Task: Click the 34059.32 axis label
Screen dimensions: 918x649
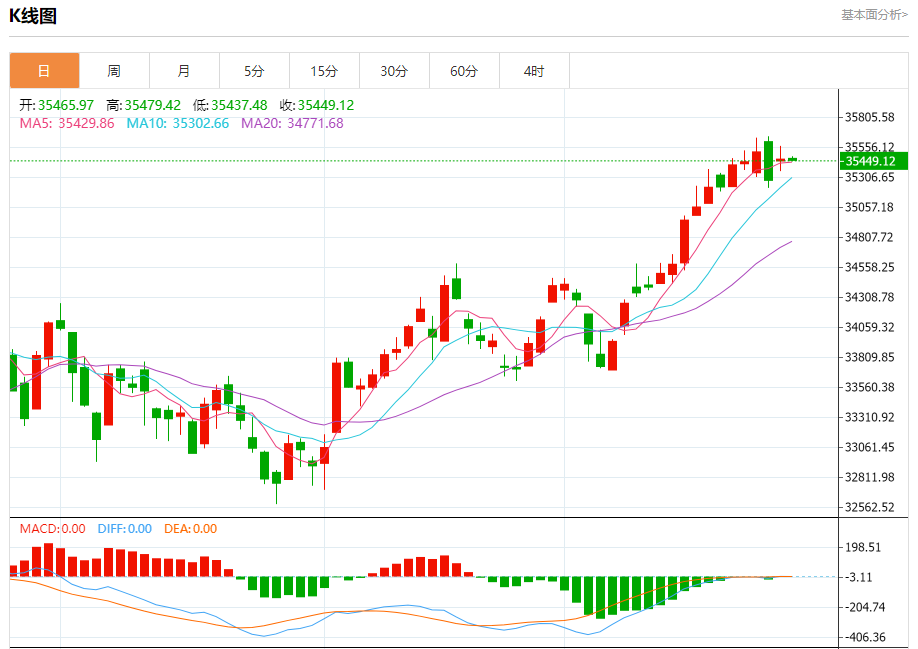Action: point(869,327)
